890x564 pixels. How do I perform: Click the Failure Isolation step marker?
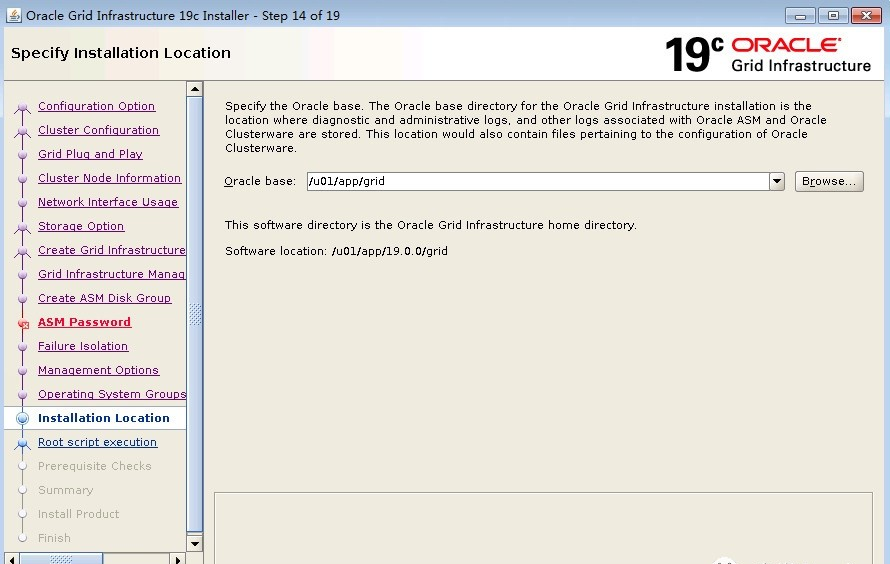point(23,347)
